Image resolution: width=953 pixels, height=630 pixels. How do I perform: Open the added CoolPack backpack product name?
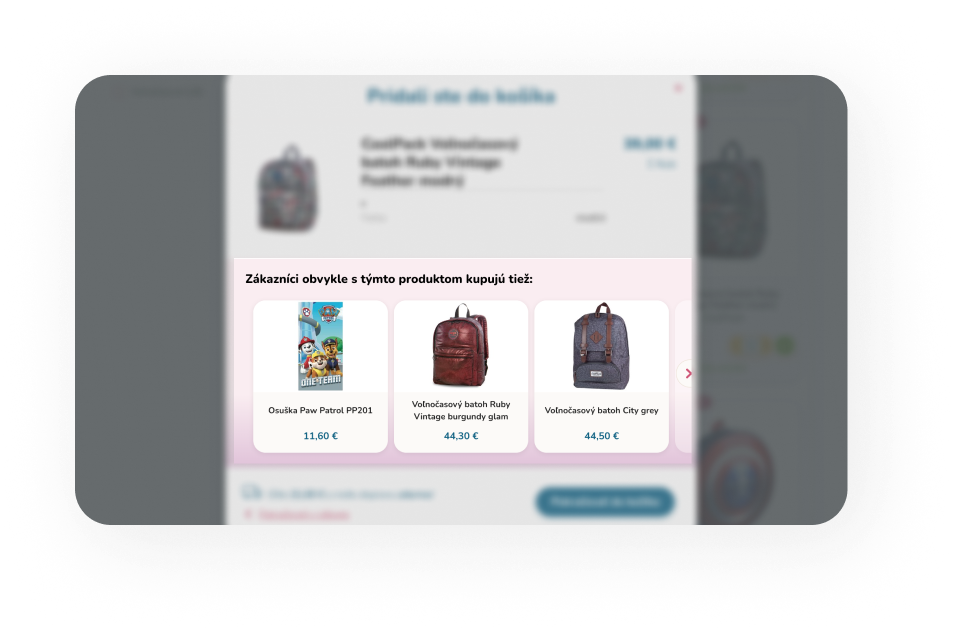coord(439,162)
